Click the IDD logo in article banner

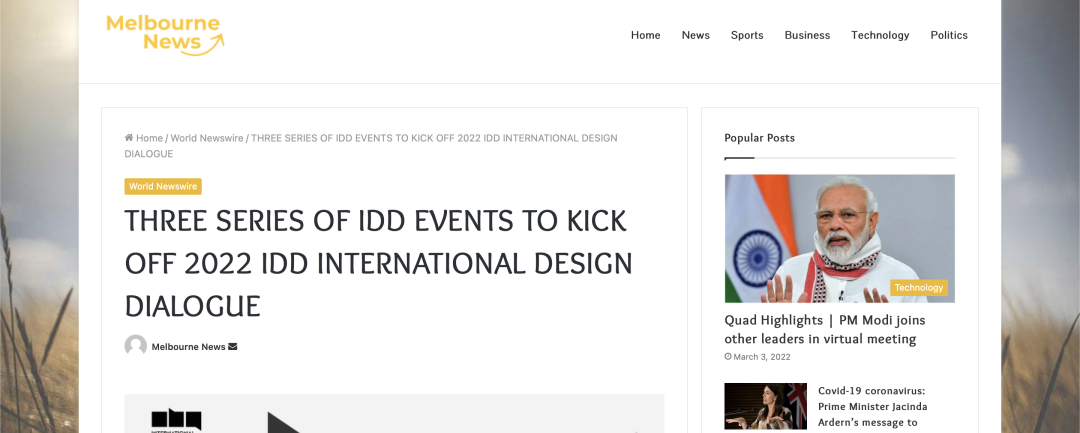point(176,420)
